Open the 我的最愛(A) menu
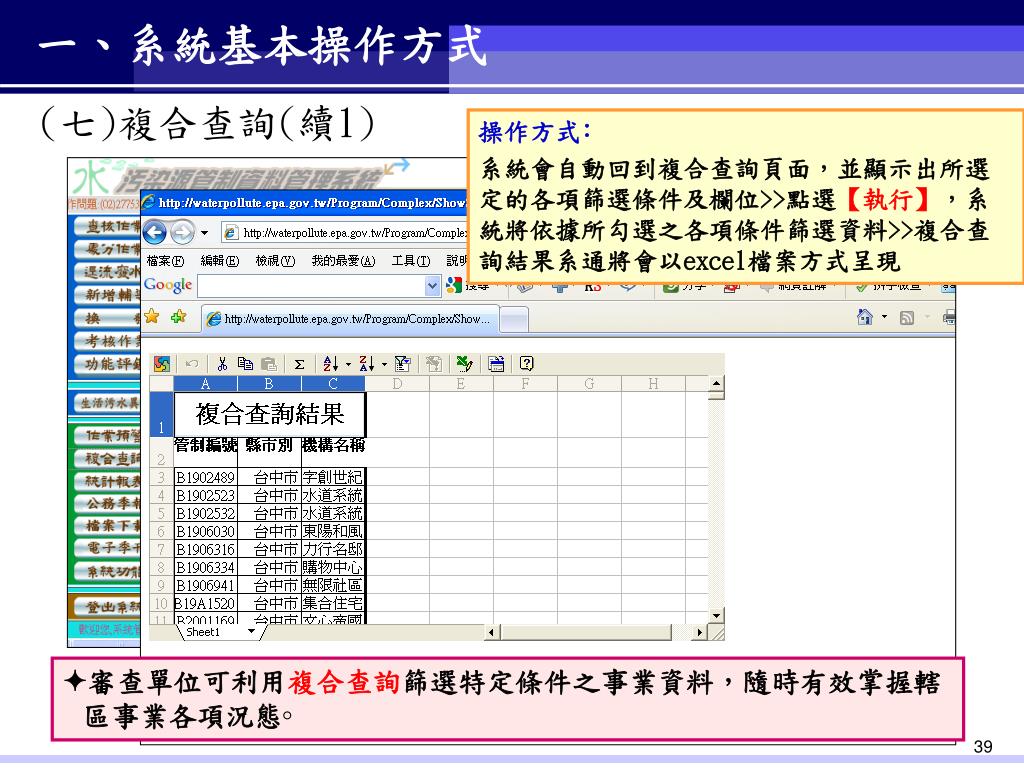1024x768 pixels. (x=343, y=261)
